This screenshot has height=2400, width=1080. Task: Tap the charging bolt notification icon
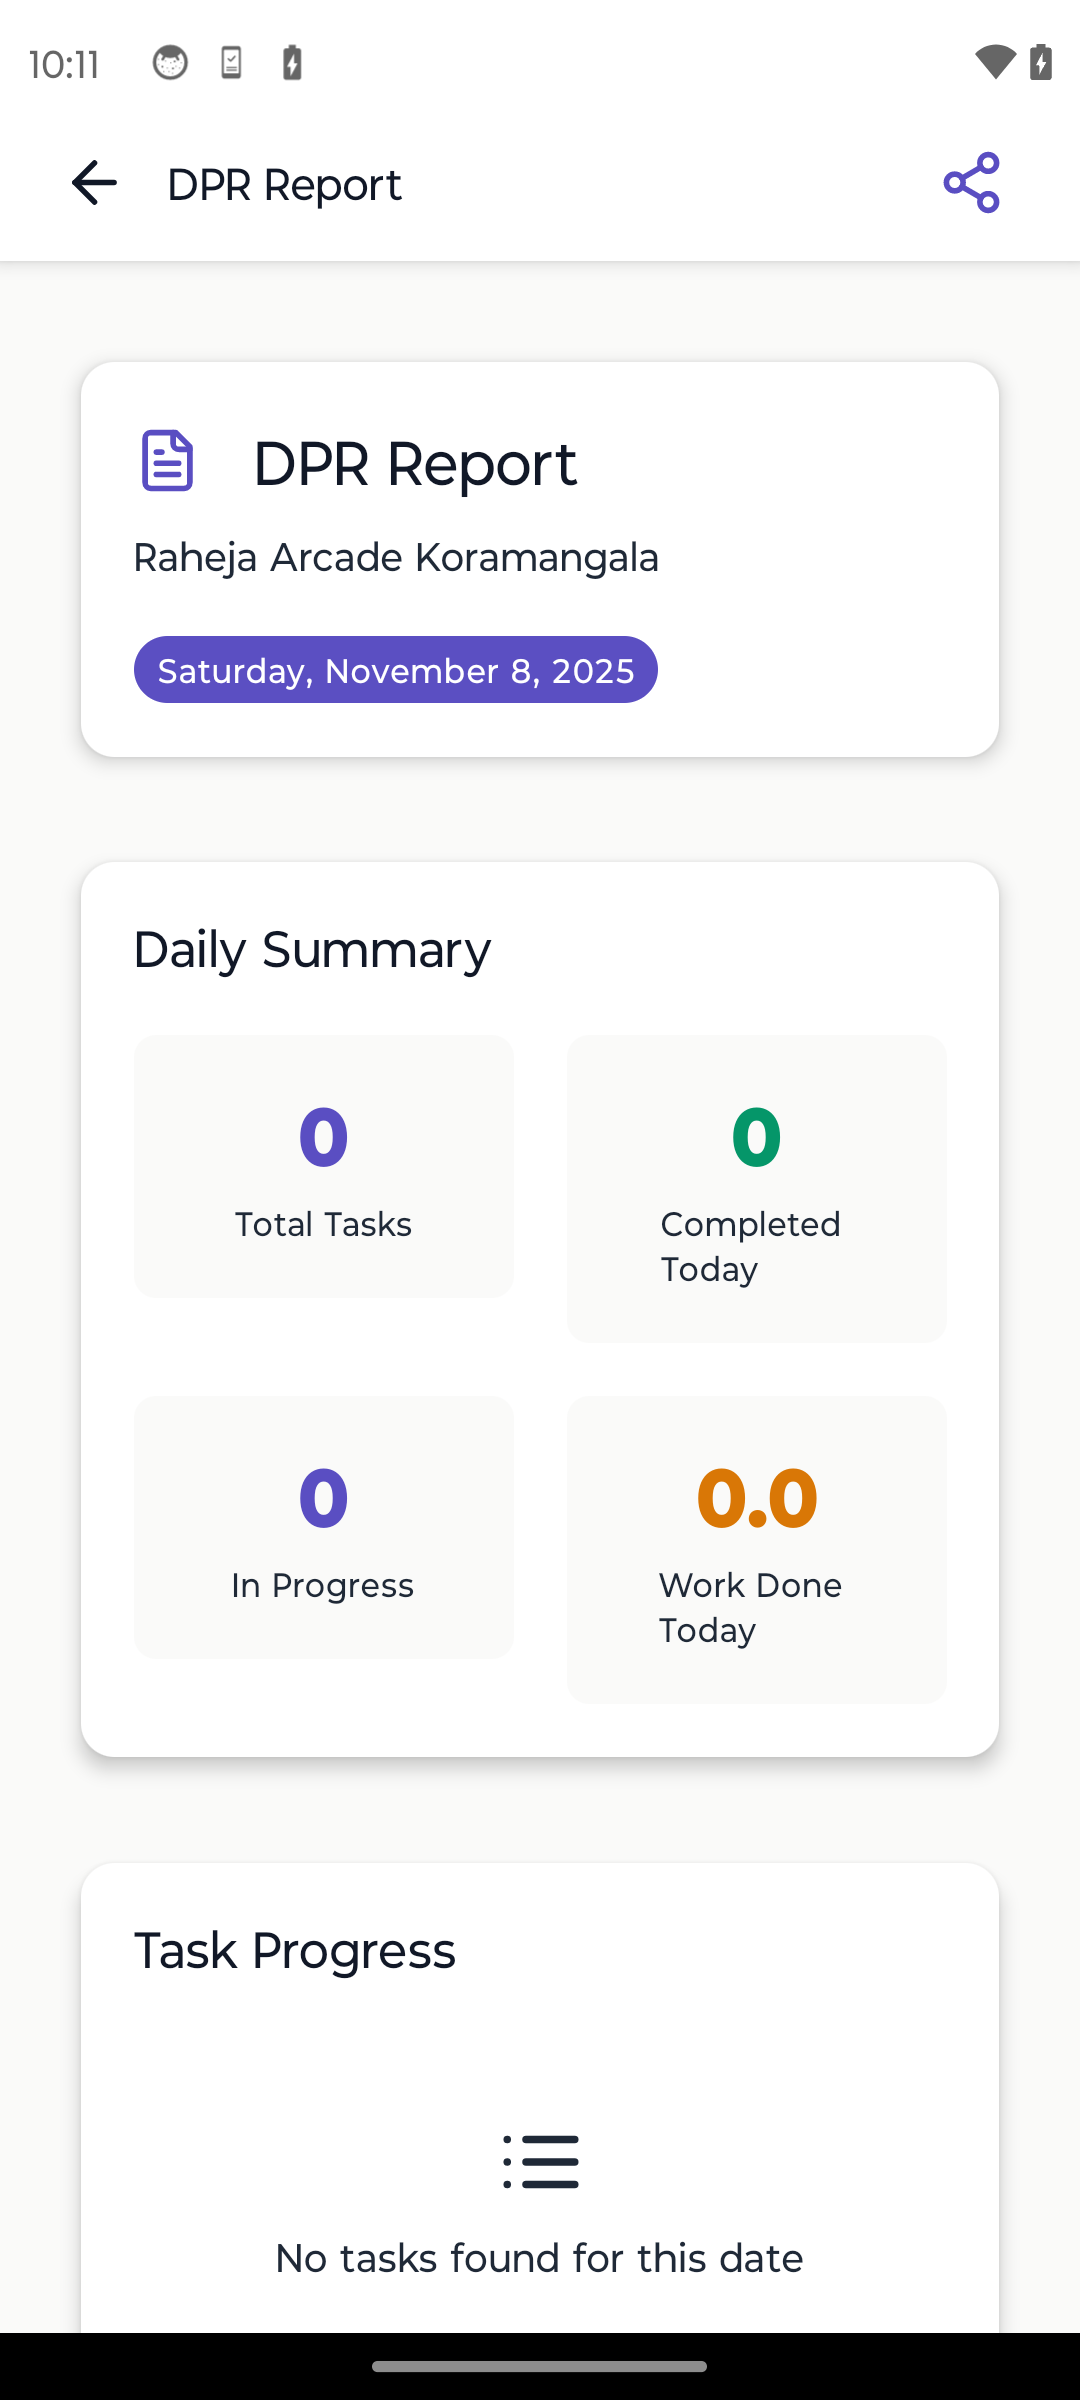coord(292,63)
